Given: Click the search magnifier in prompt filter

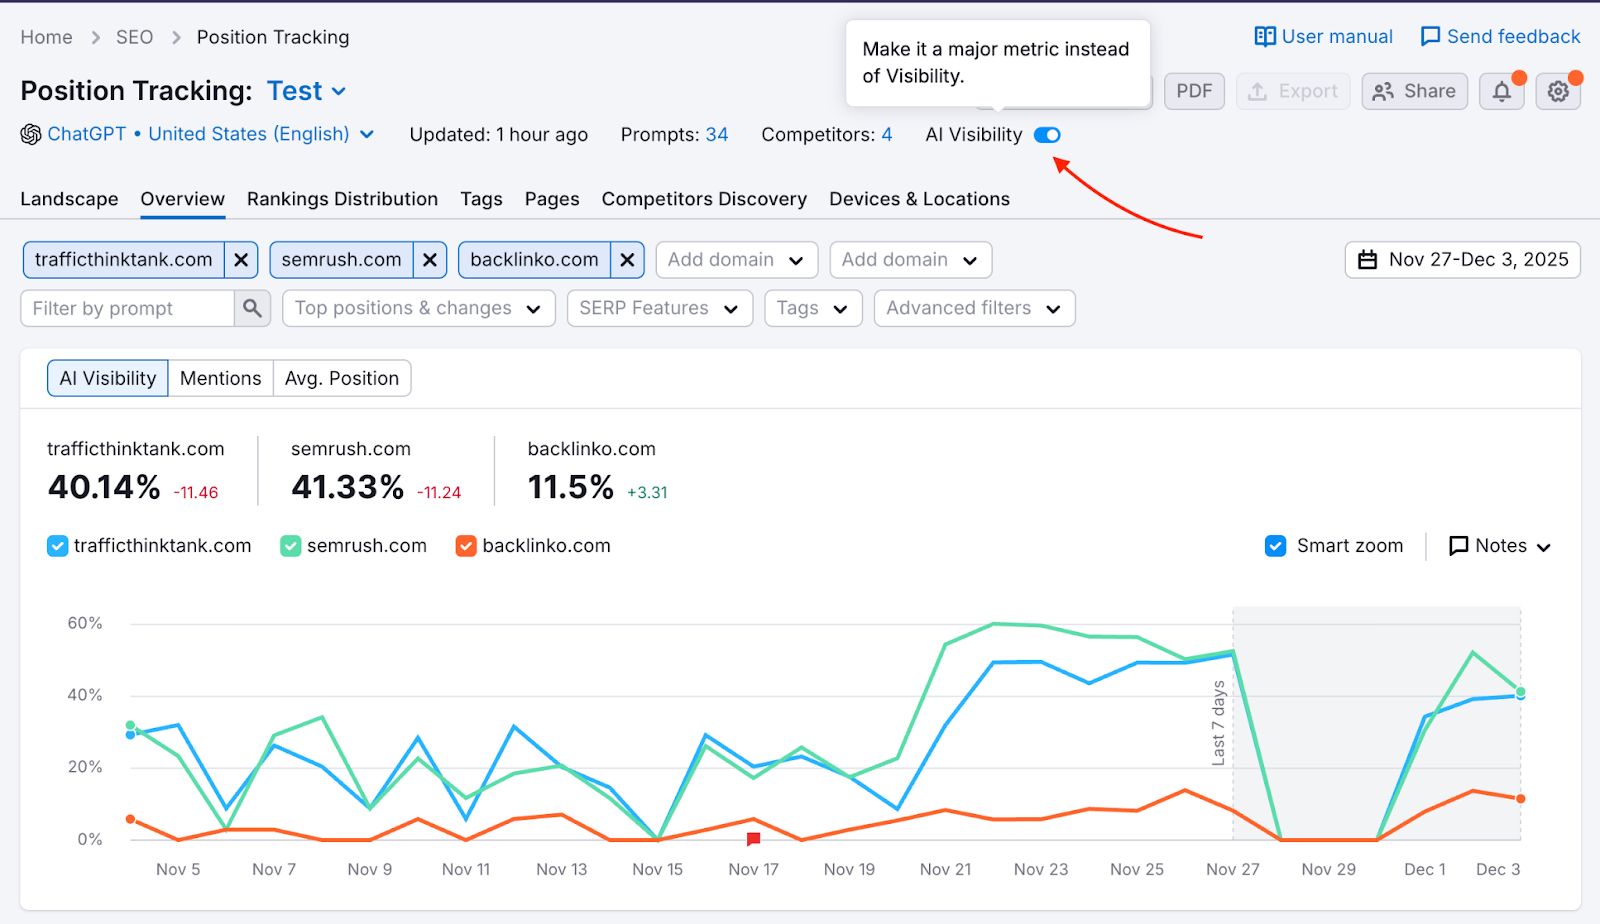Looking at the screenshot, I should (x=252, y=309).
